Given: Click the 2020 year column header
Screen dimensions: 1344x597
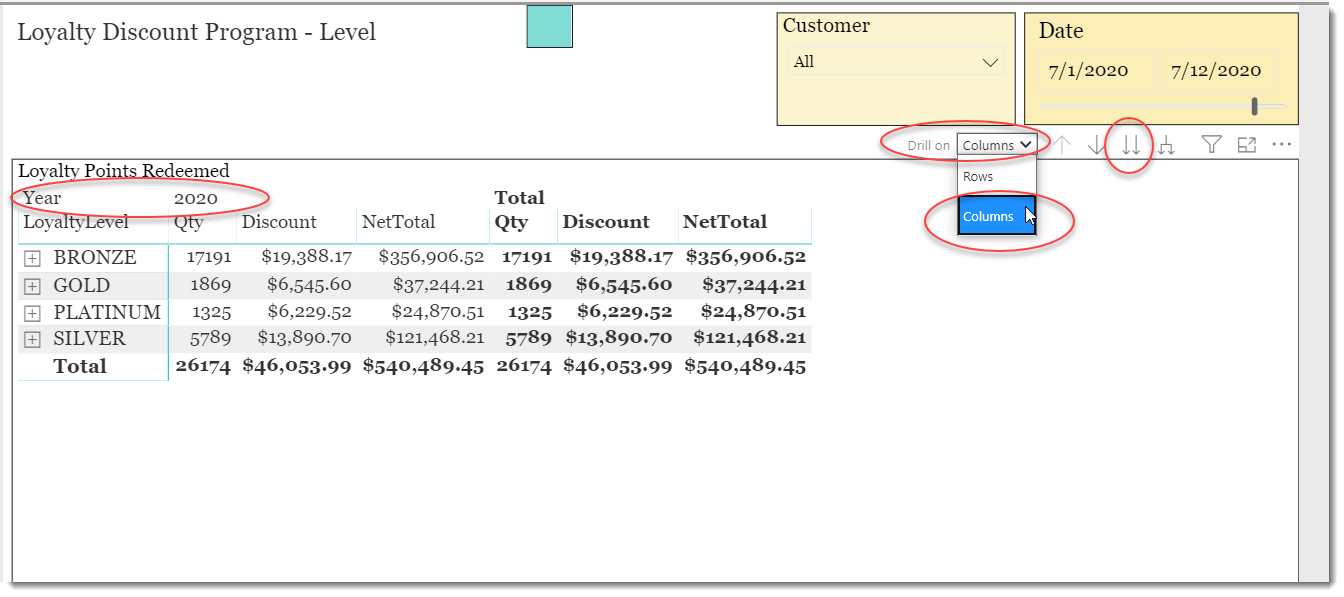Looking at the screenshot, I should pyautogui.click(x=196, y=198).
